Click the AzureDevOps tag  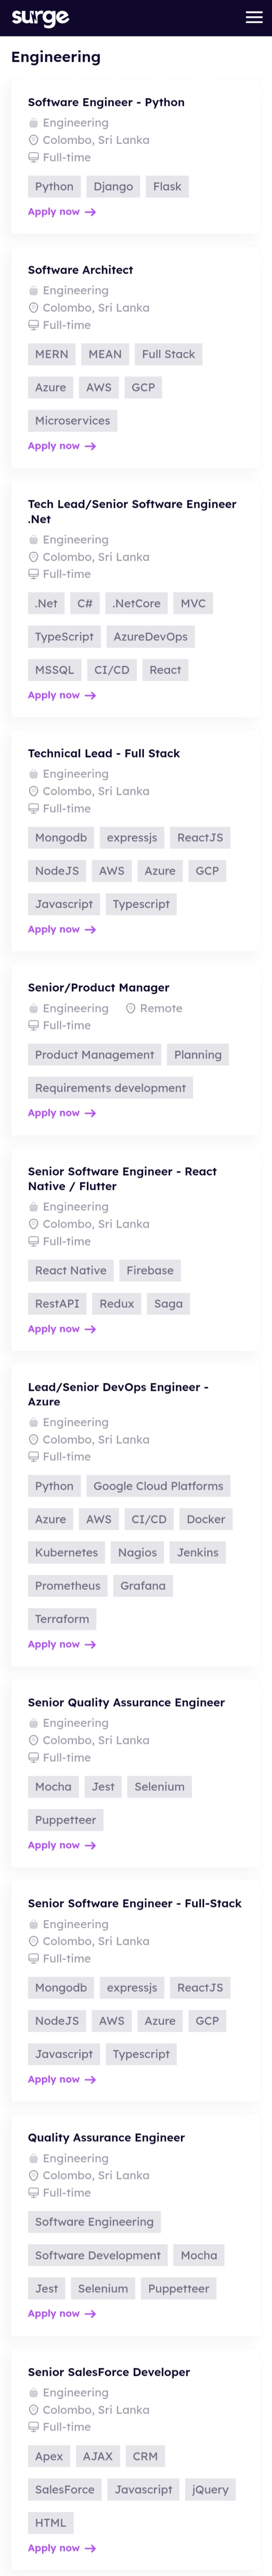pyautogui.click(x=150, y=637)
